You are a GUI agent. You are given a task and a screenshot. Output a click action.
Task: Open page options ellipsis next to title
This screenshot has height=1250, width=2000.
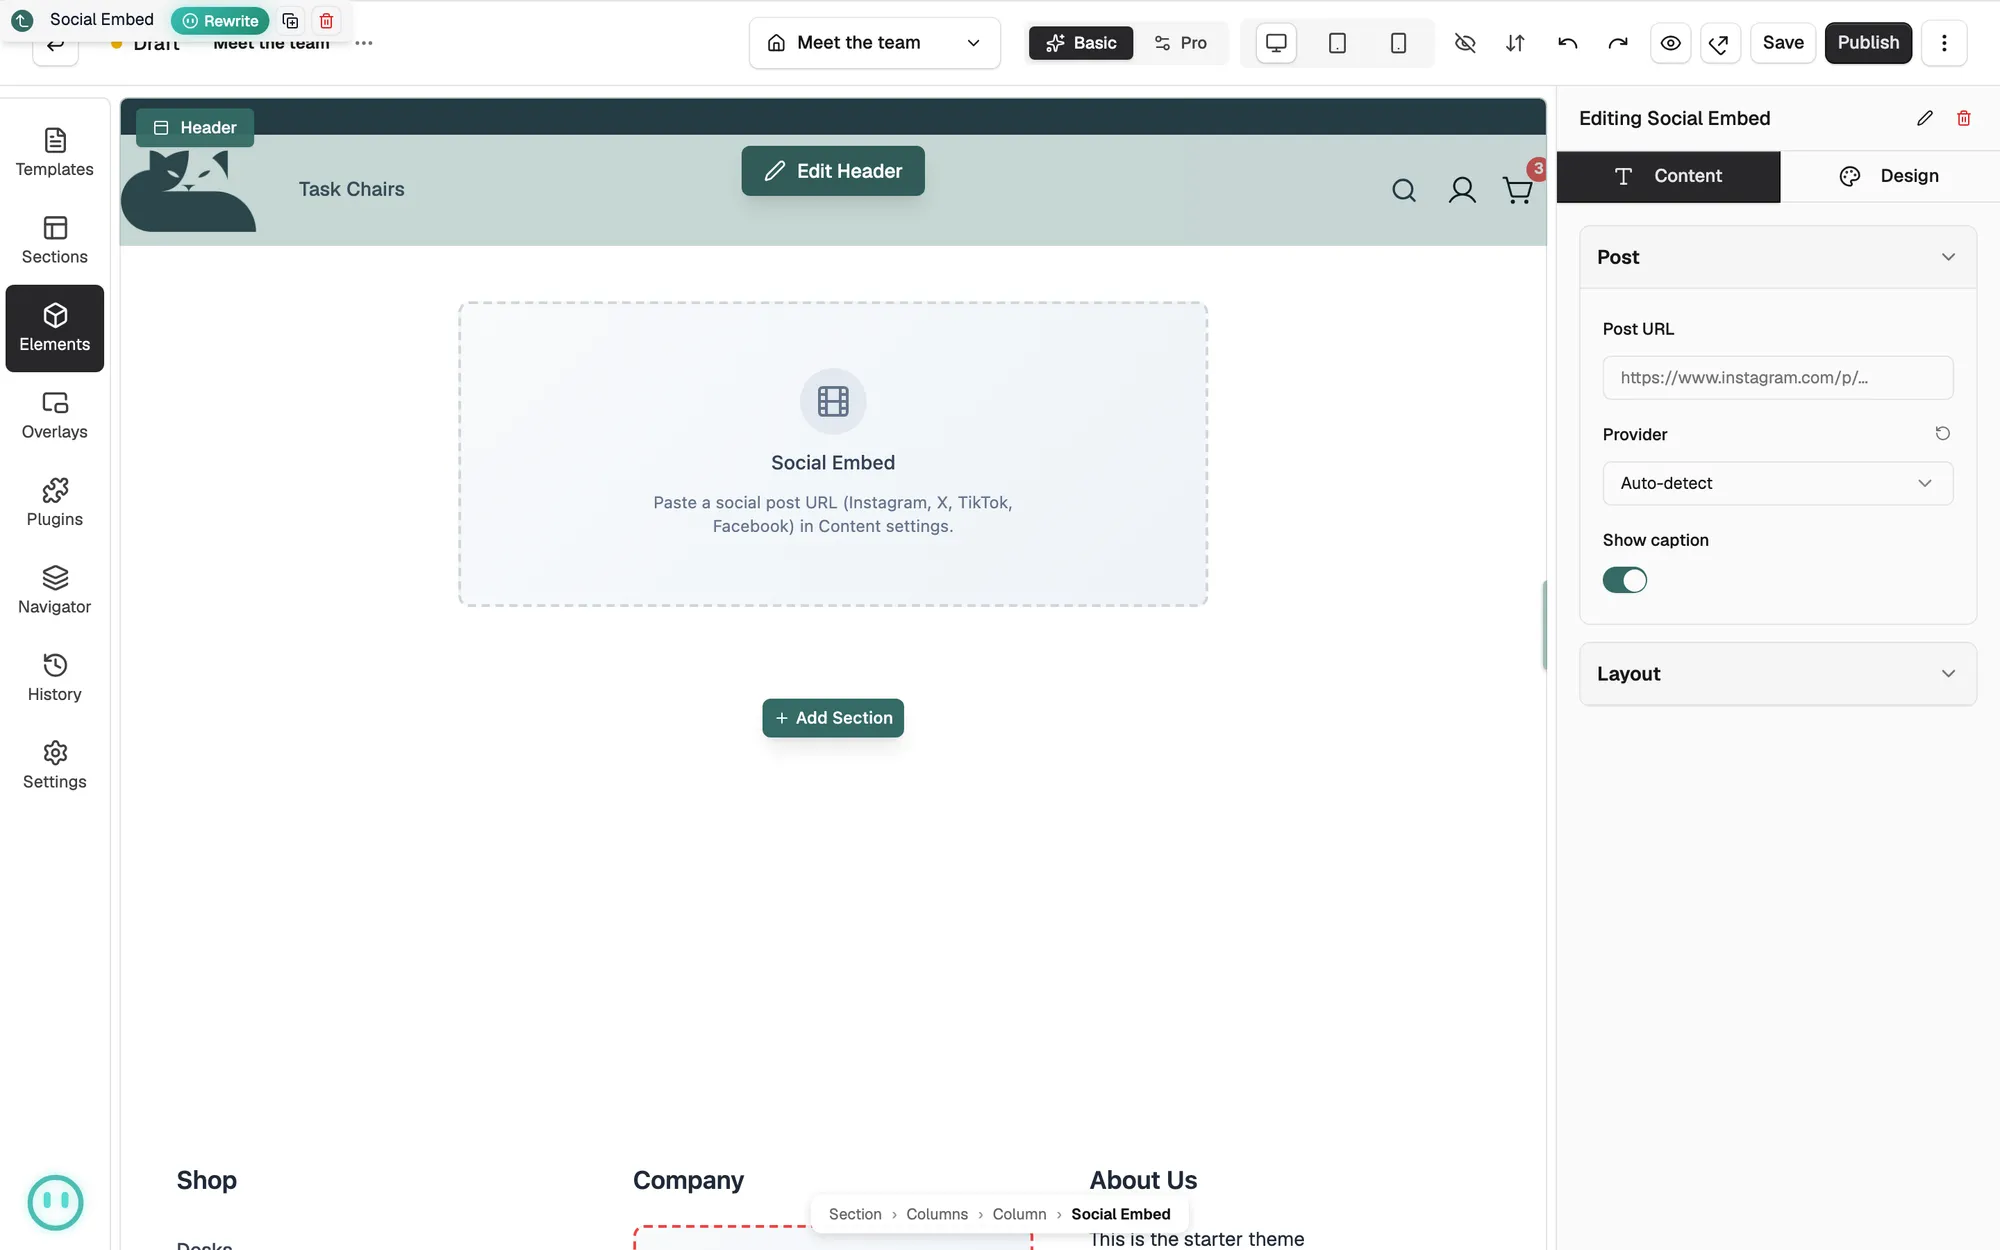pyautogui.click(x=364, y=43)
